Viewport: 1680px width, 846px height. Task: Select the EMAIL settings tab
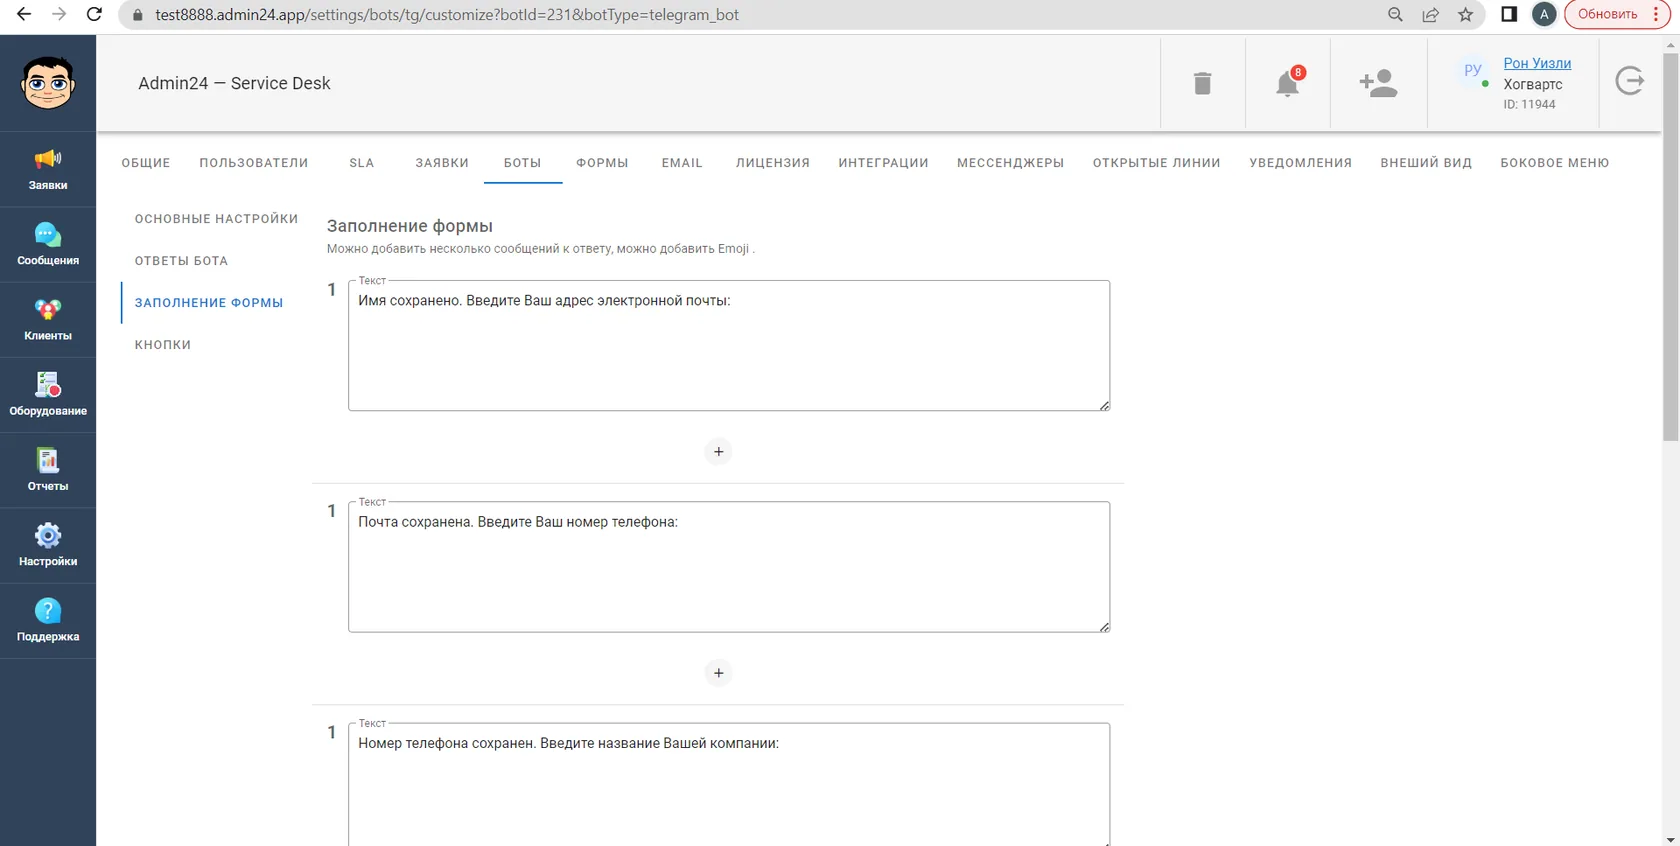point(682,163)
